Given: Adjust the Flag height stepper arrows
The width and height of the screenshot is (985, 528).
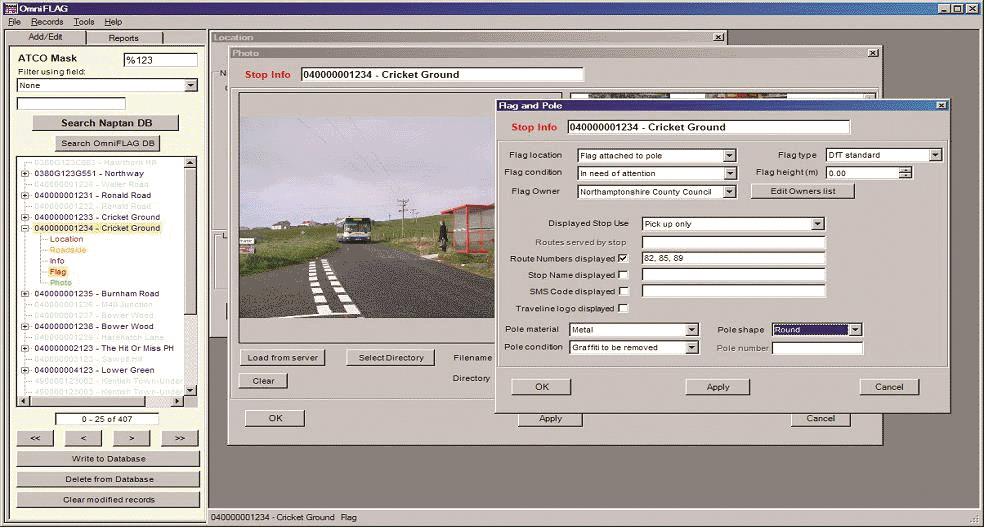Looking at the screenshot, I should click(x=905, y=173).
